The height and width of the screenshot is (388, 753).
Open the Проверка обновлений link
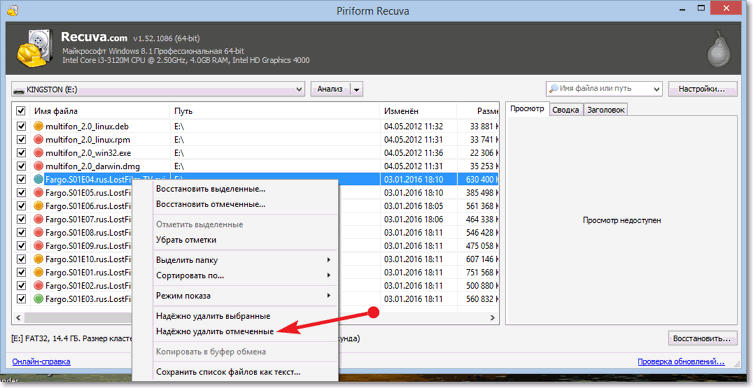point(680,362)
